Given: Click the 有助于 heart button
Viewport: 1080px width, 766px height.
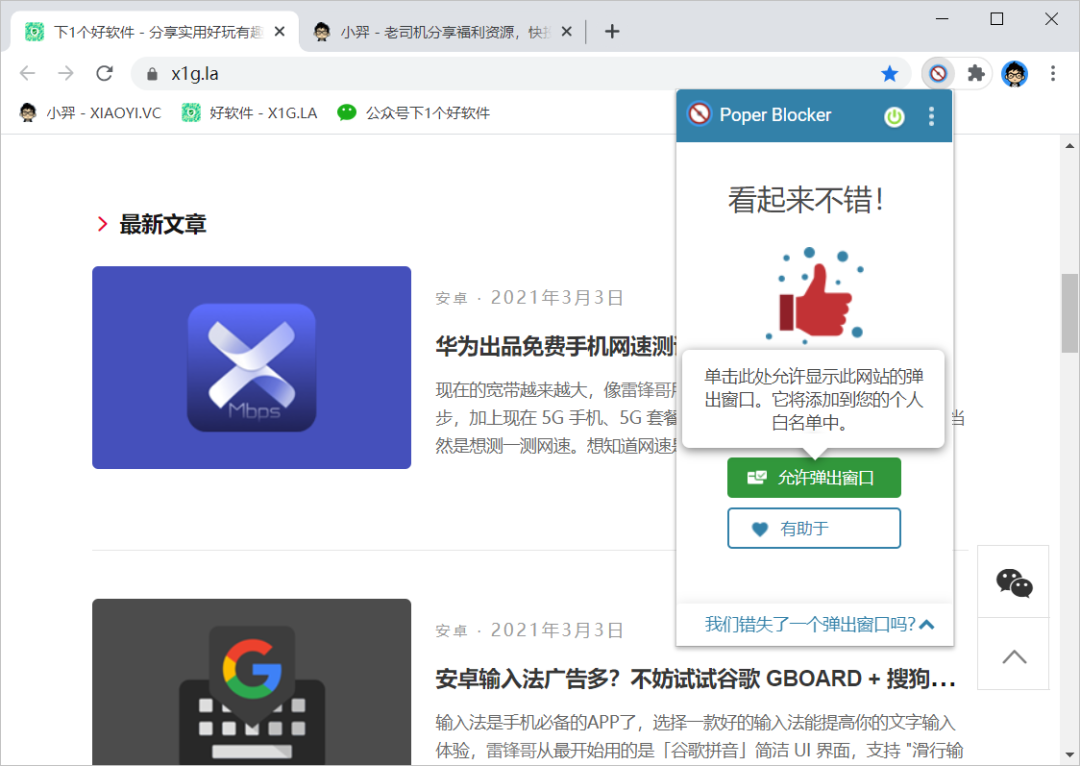Looking at the screenshot, I should [x=813, y=528].
